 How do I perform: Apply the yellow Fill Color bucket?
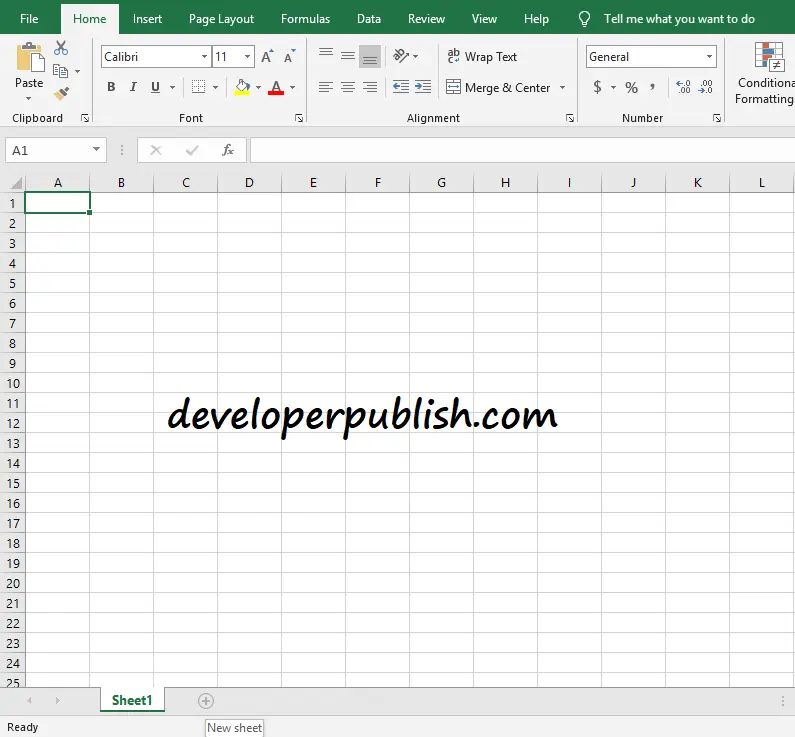tap(242, 87)
